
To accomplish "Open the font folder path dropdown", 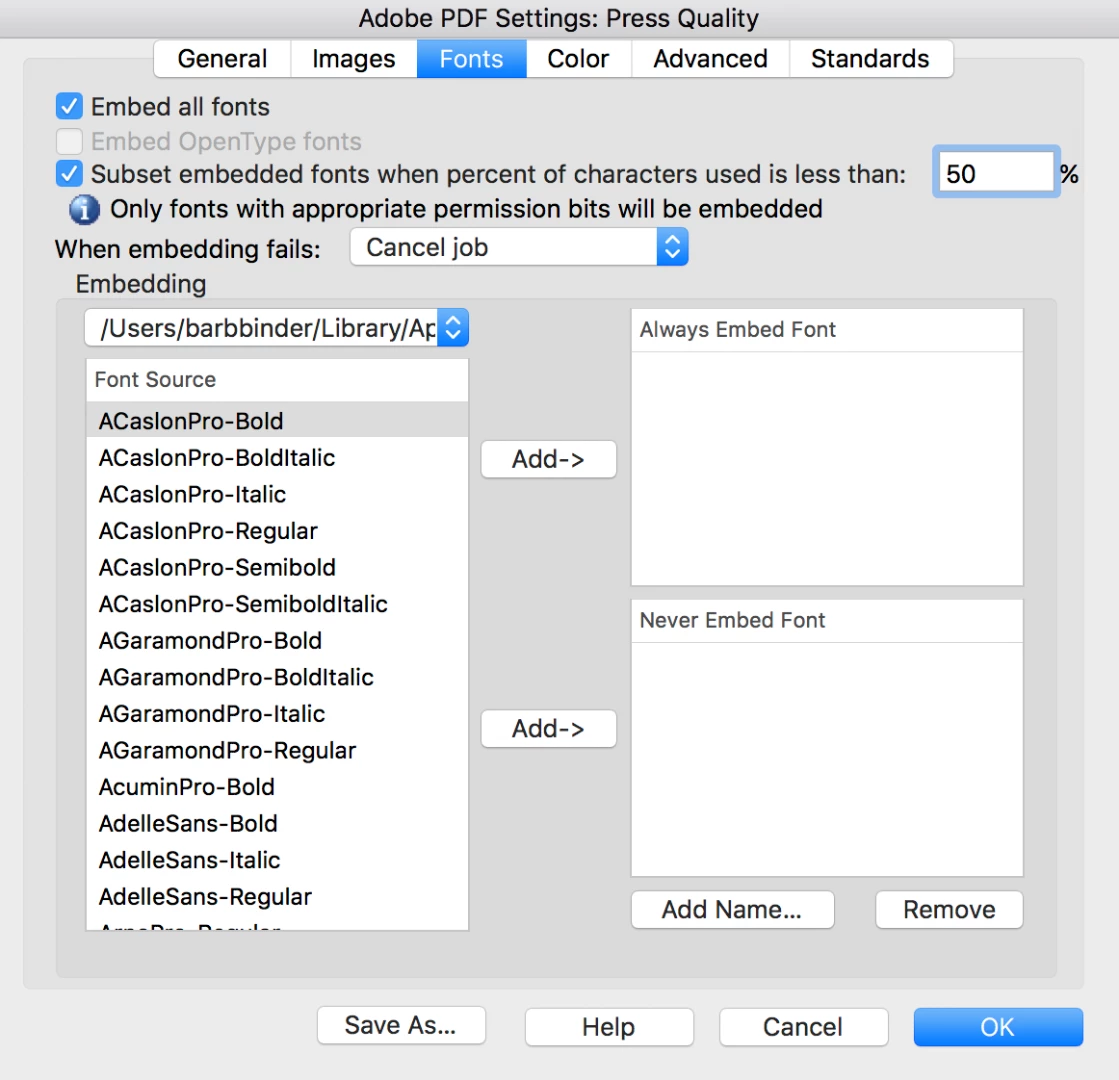I will 277,328.
